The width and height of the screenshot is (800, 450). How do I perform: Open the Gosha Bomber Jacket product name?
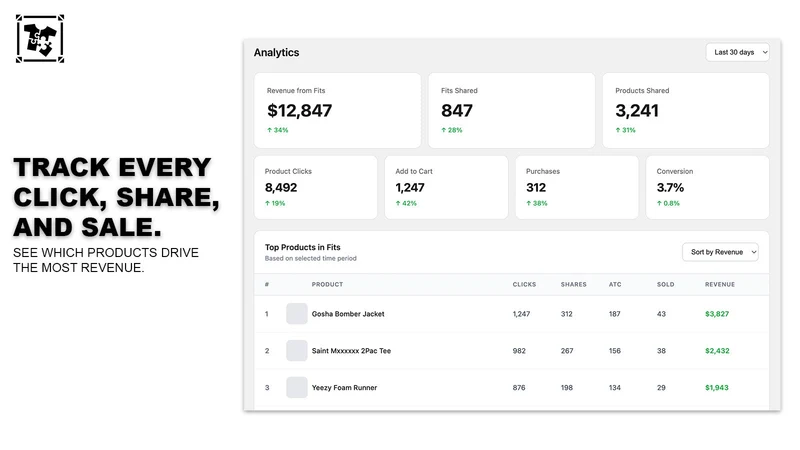[348, 314]
